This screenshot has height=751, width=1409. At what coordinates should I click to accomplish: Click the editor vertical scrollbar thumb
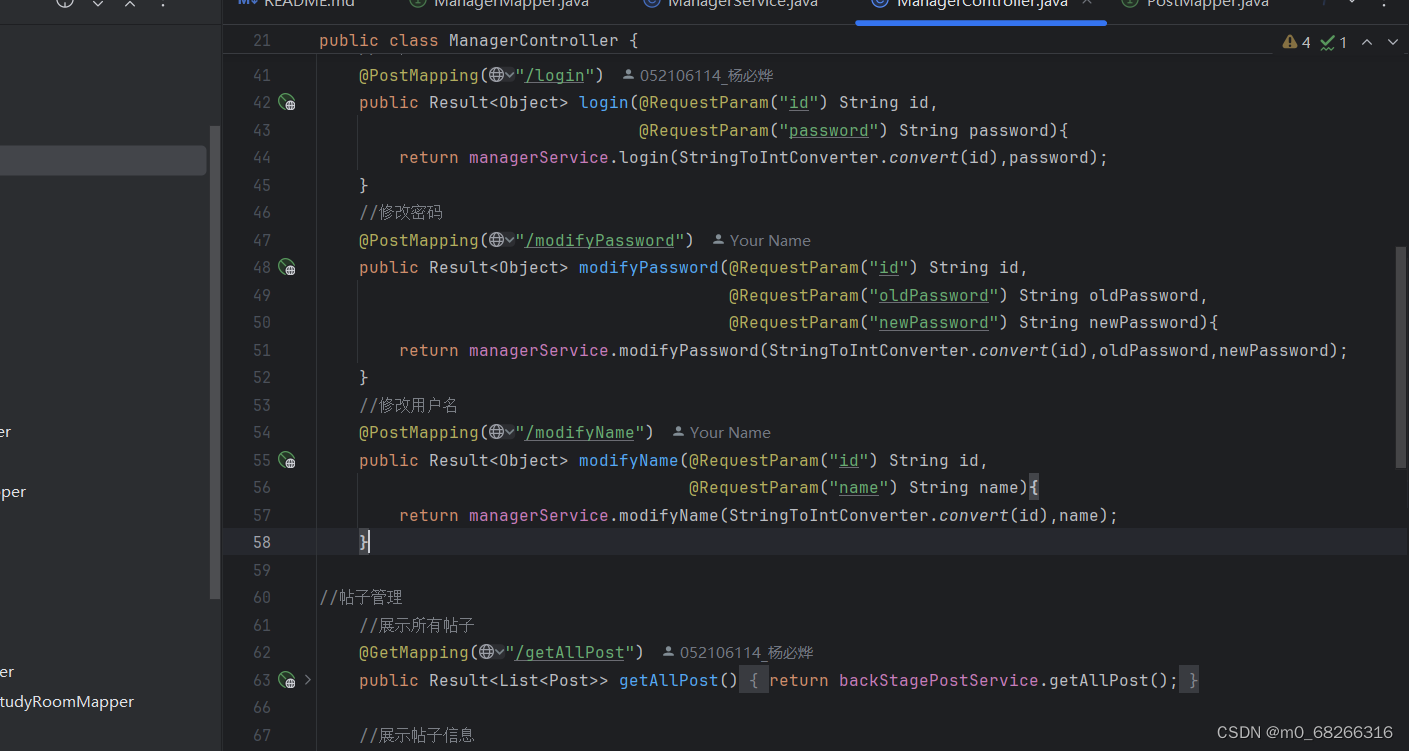tap(1400, 357)
